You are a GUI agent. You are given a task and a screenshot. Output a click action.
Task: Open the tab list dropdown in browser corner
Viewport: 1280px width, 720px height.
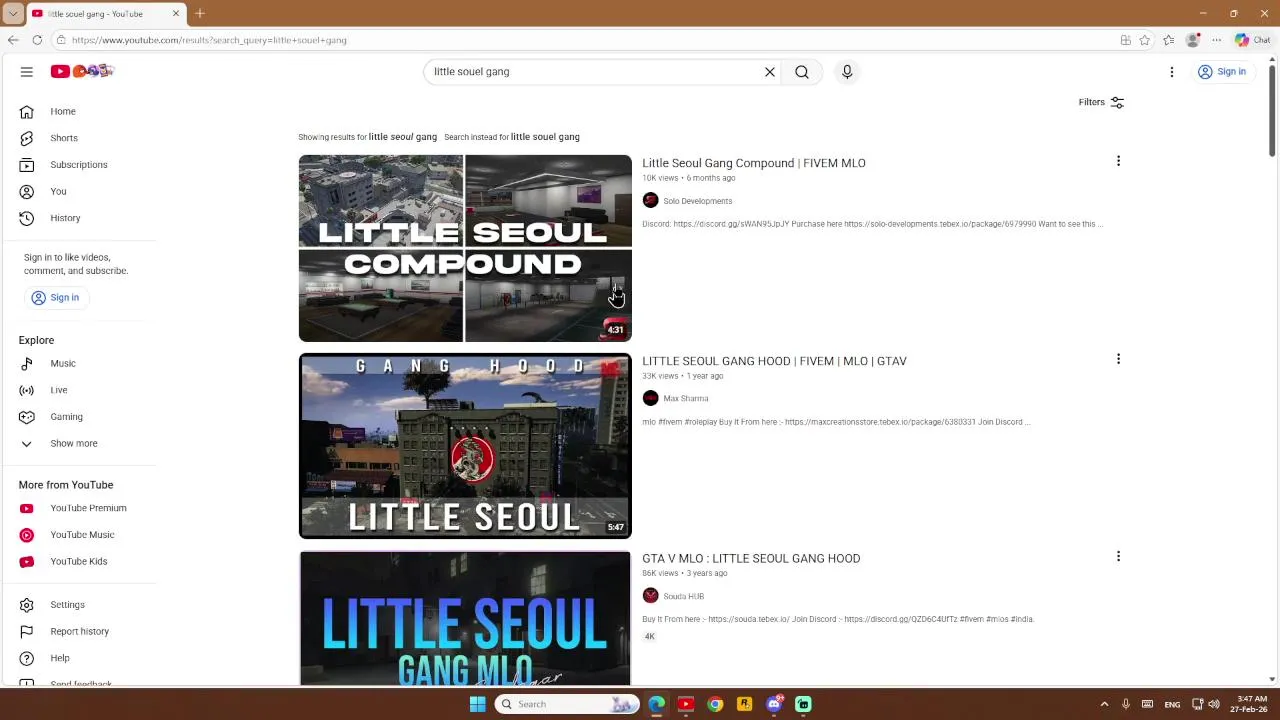(13, 13)
